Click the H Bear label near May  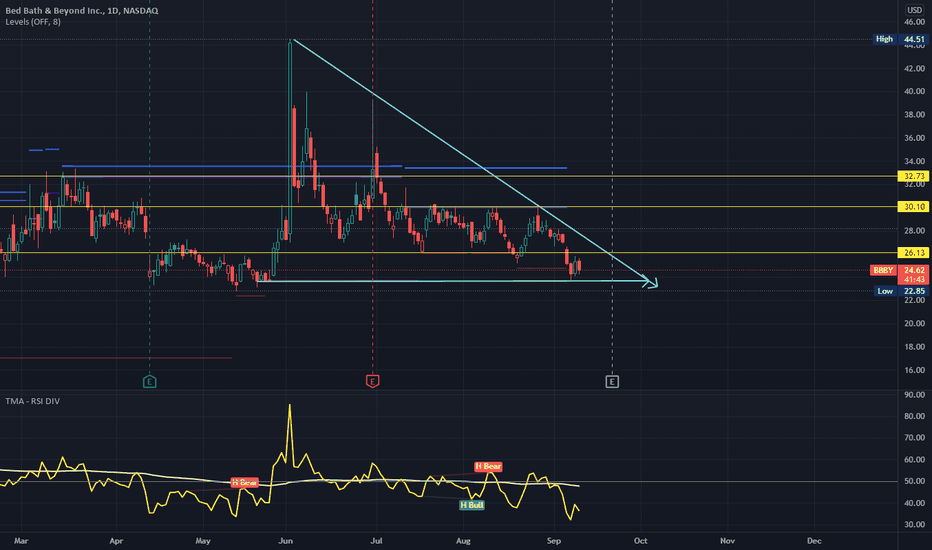[x=245, y=482]
